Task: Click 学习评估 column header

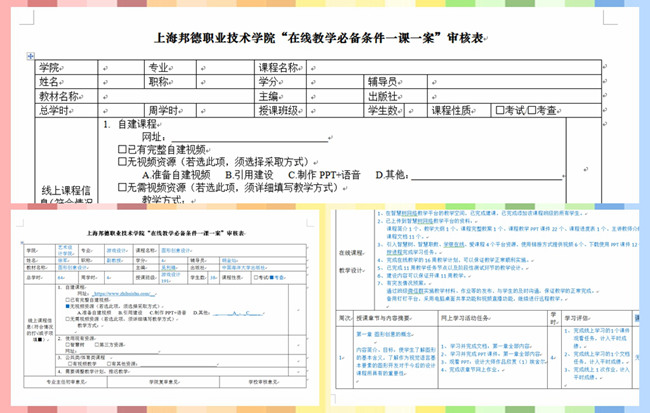Action: (x=576, y=318)
